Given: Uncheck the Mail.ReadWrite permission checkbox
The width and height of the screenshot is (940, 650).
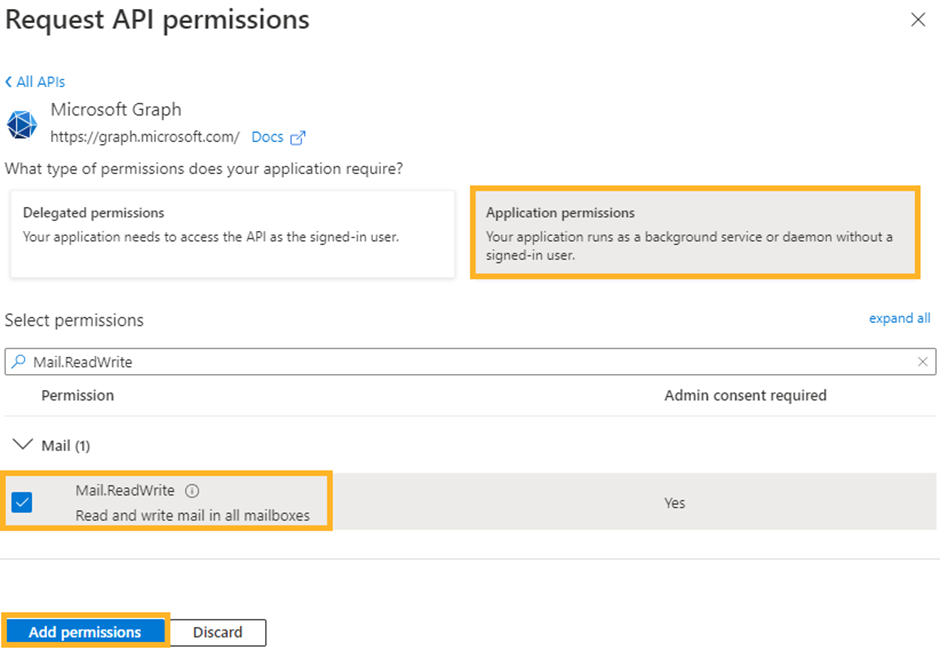Looking at the screenshot, I should point(22,502).
